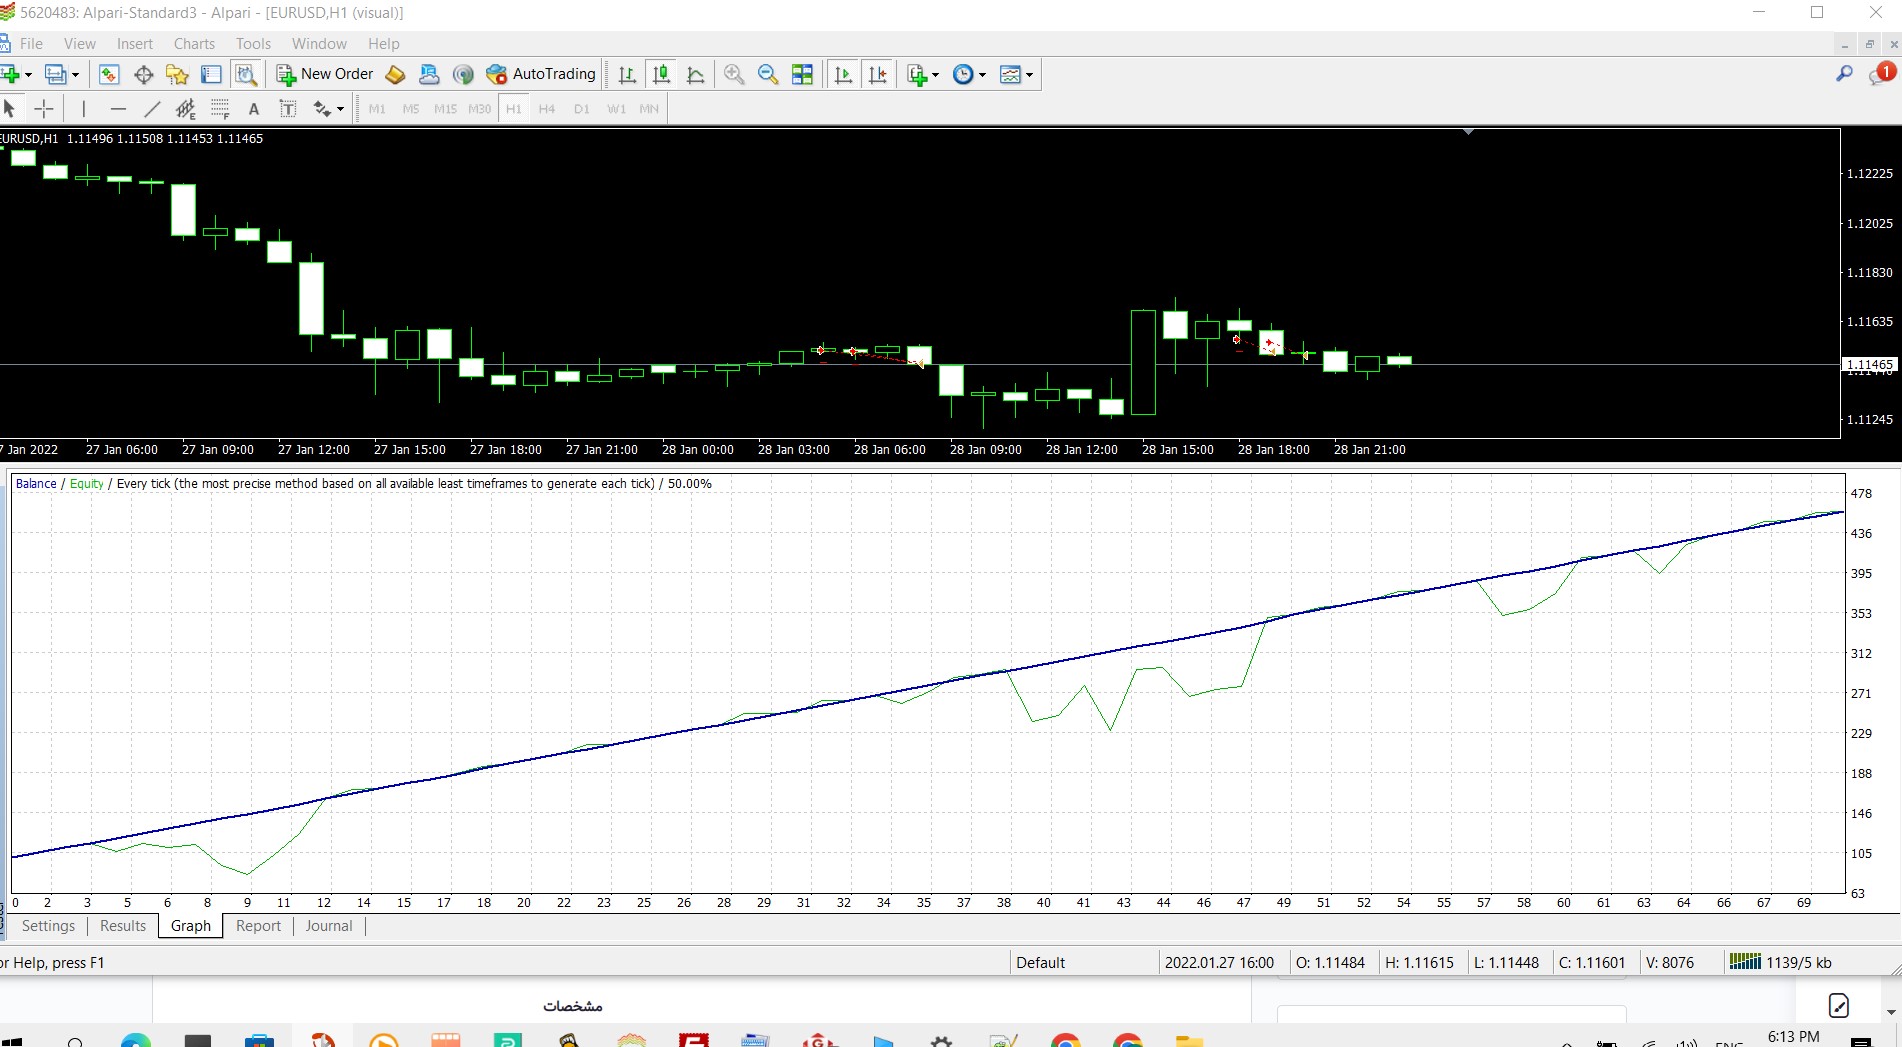
Task: Switch to the Results tab
Action: point(123,926)
